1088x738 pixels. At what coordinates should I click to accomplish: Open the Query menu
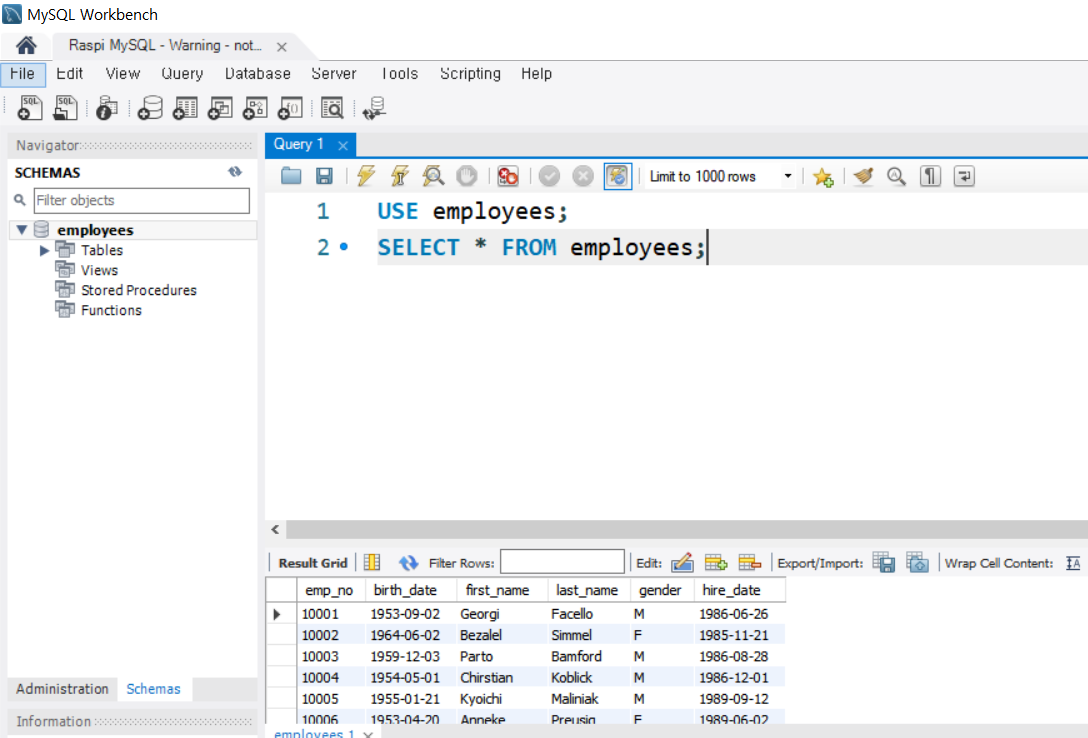(x=182, y=74)
